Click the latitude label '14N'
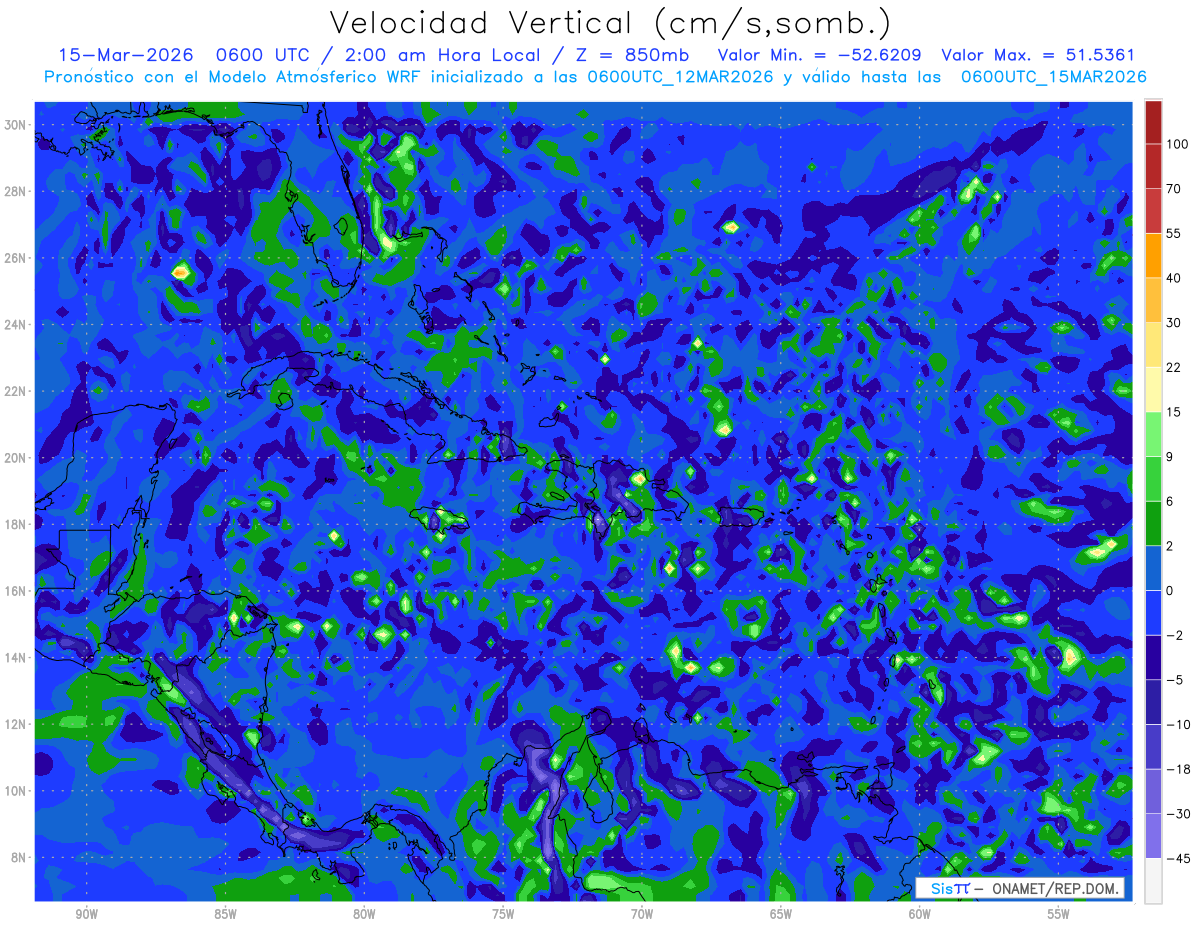1200x927 pixels. coord(16,658)
